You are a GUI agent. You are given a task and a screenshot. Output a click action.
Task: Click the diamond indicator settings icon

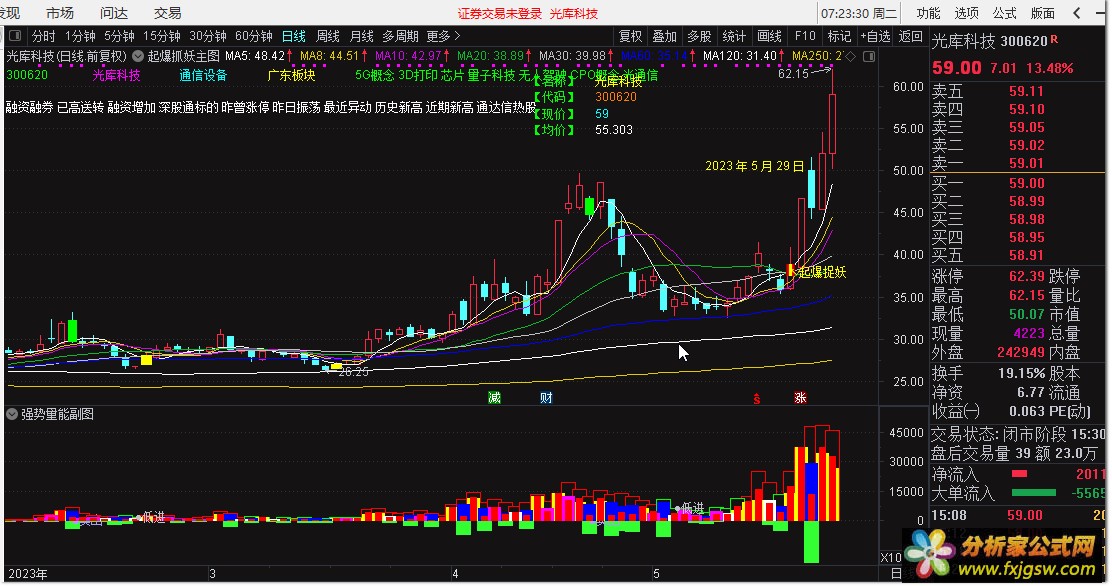851,56
